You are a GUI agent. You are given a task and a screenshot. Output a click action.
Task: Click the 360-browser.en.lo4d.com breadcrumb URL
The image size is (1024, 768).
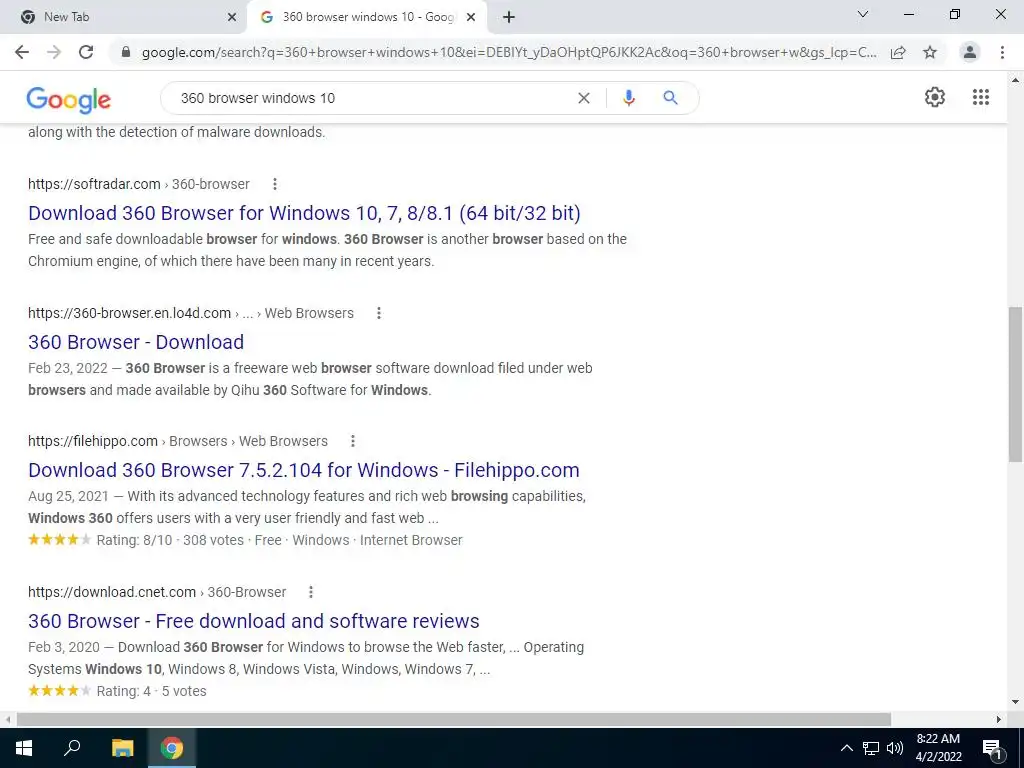(191, 313)
